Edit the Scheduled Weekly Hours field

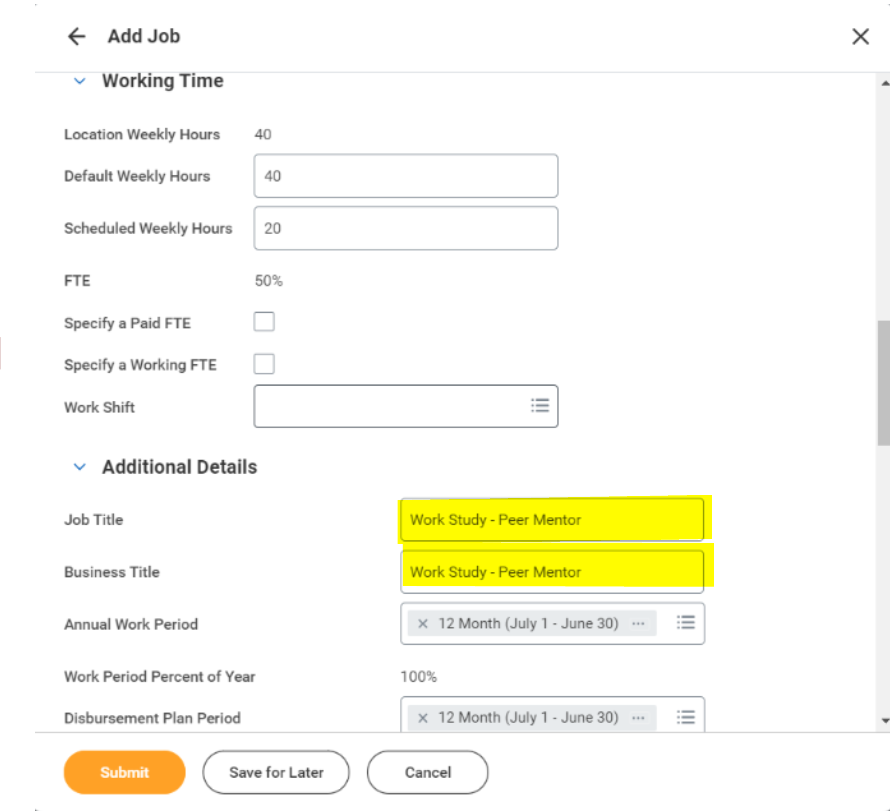[x=405, y=228]
